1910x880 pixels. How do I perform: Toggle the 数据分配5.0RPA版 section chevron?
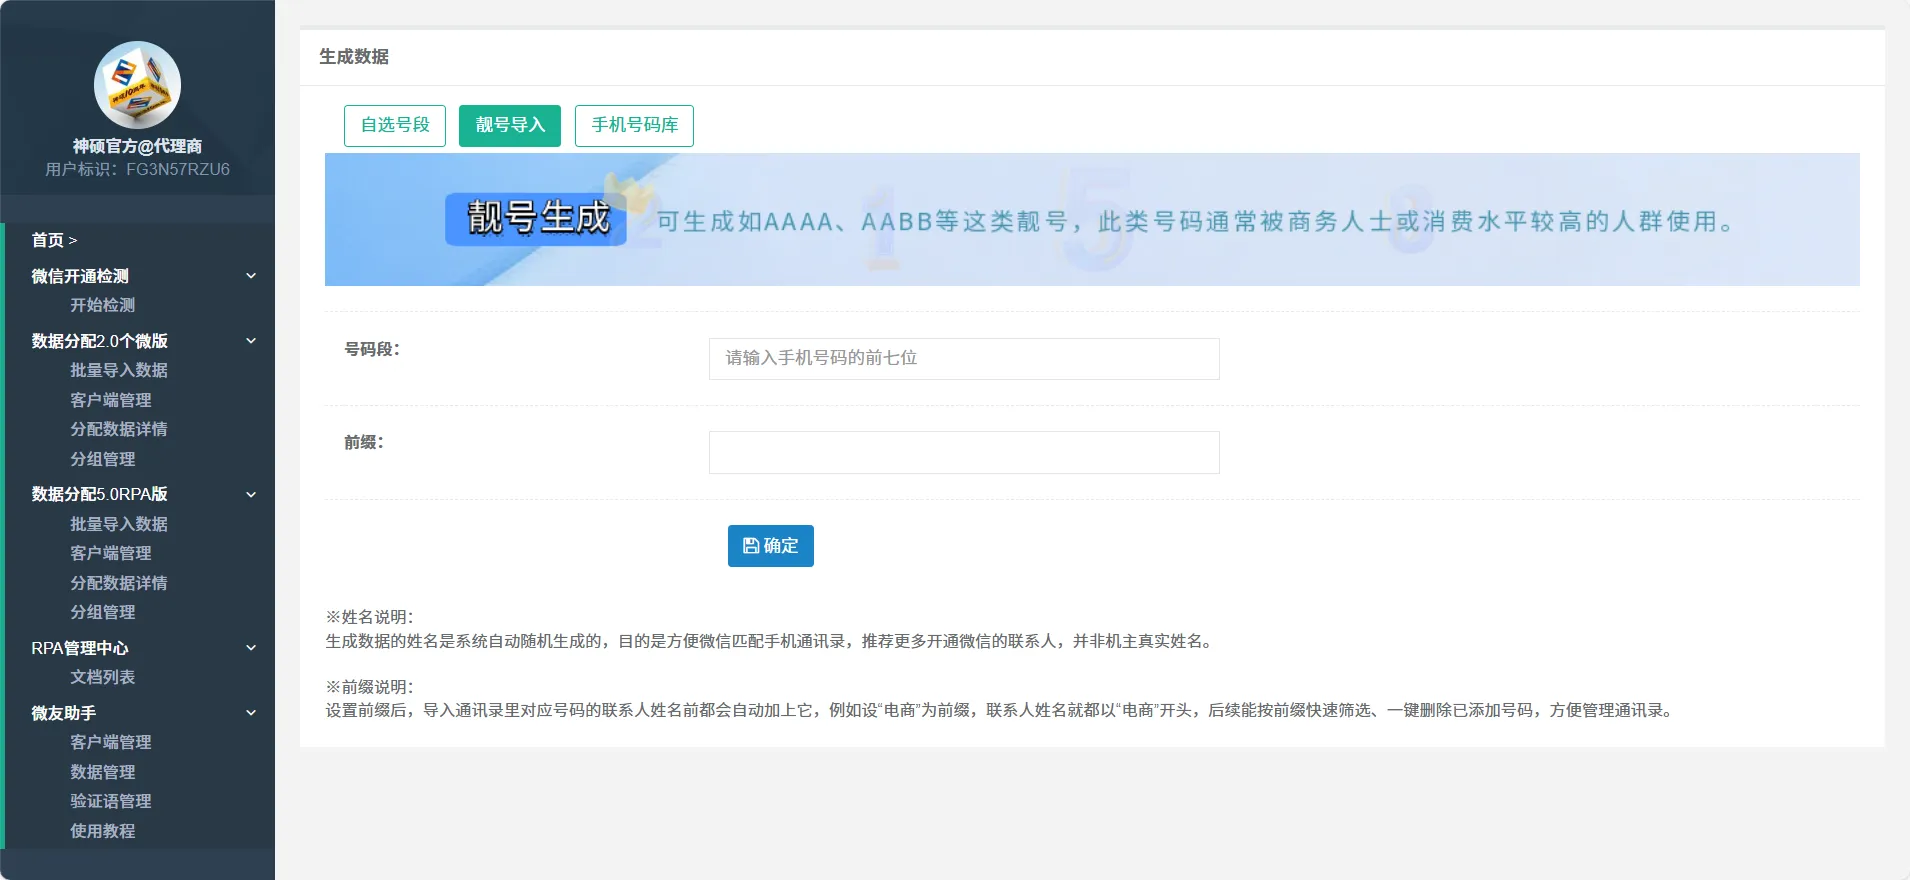[252, 494]
